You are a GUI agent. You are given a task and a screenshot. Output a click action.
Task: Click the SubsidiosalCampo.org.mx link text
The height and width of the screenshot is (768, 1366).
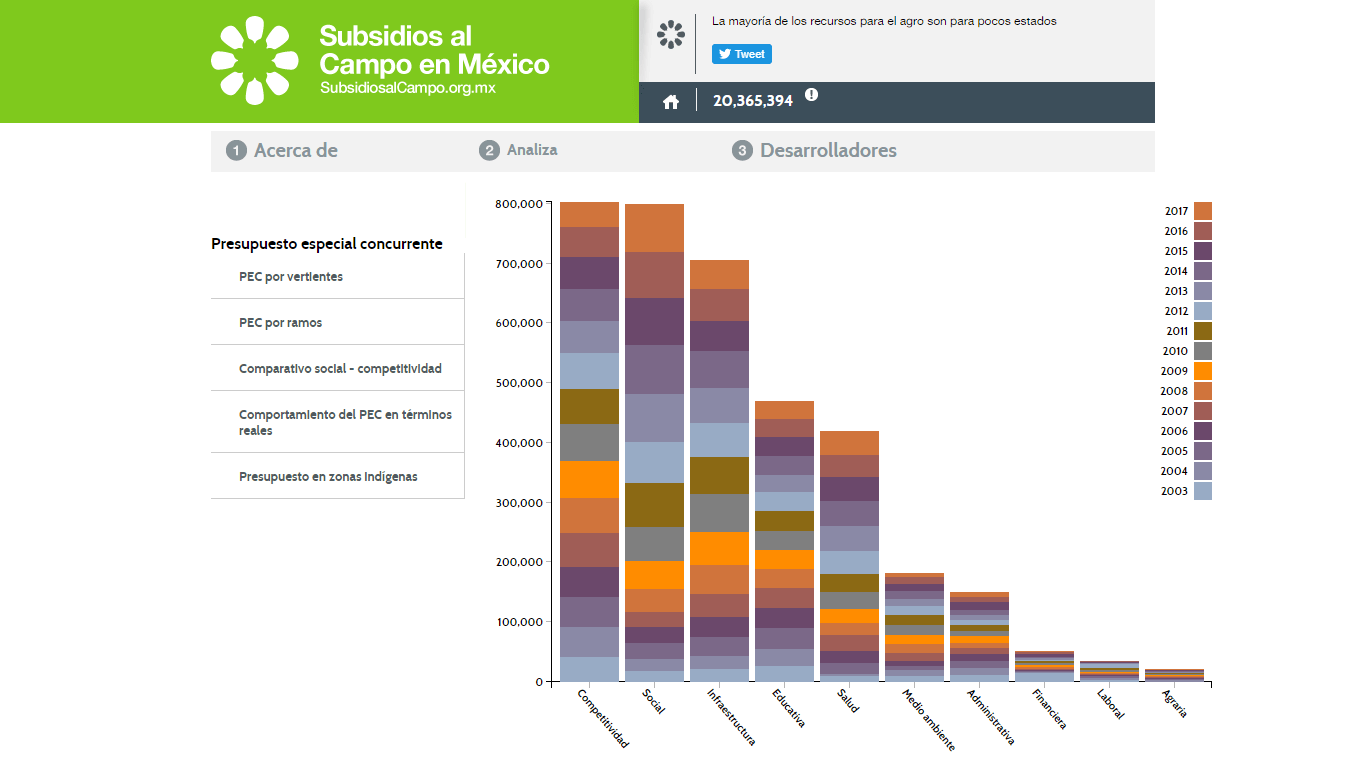(x=408, y=88)
